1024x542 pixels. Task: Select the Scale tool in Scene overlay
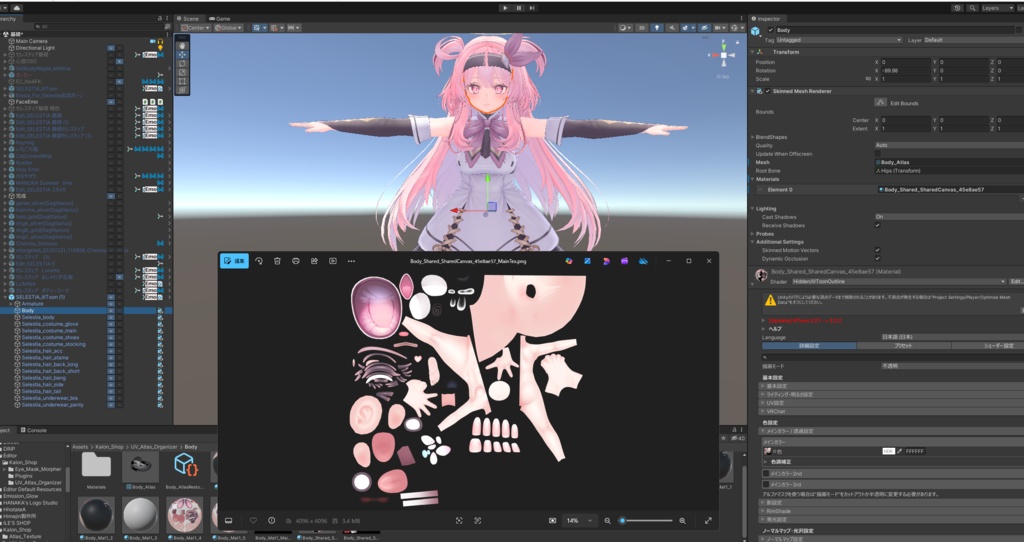click(x=183, y=72)
